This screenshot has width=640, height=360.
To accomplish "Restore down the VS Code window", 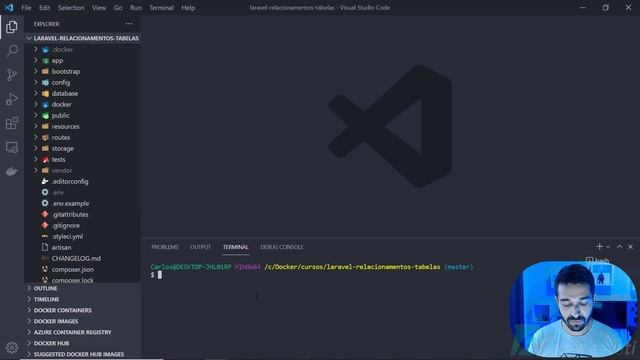I will (x=606, y=8).
